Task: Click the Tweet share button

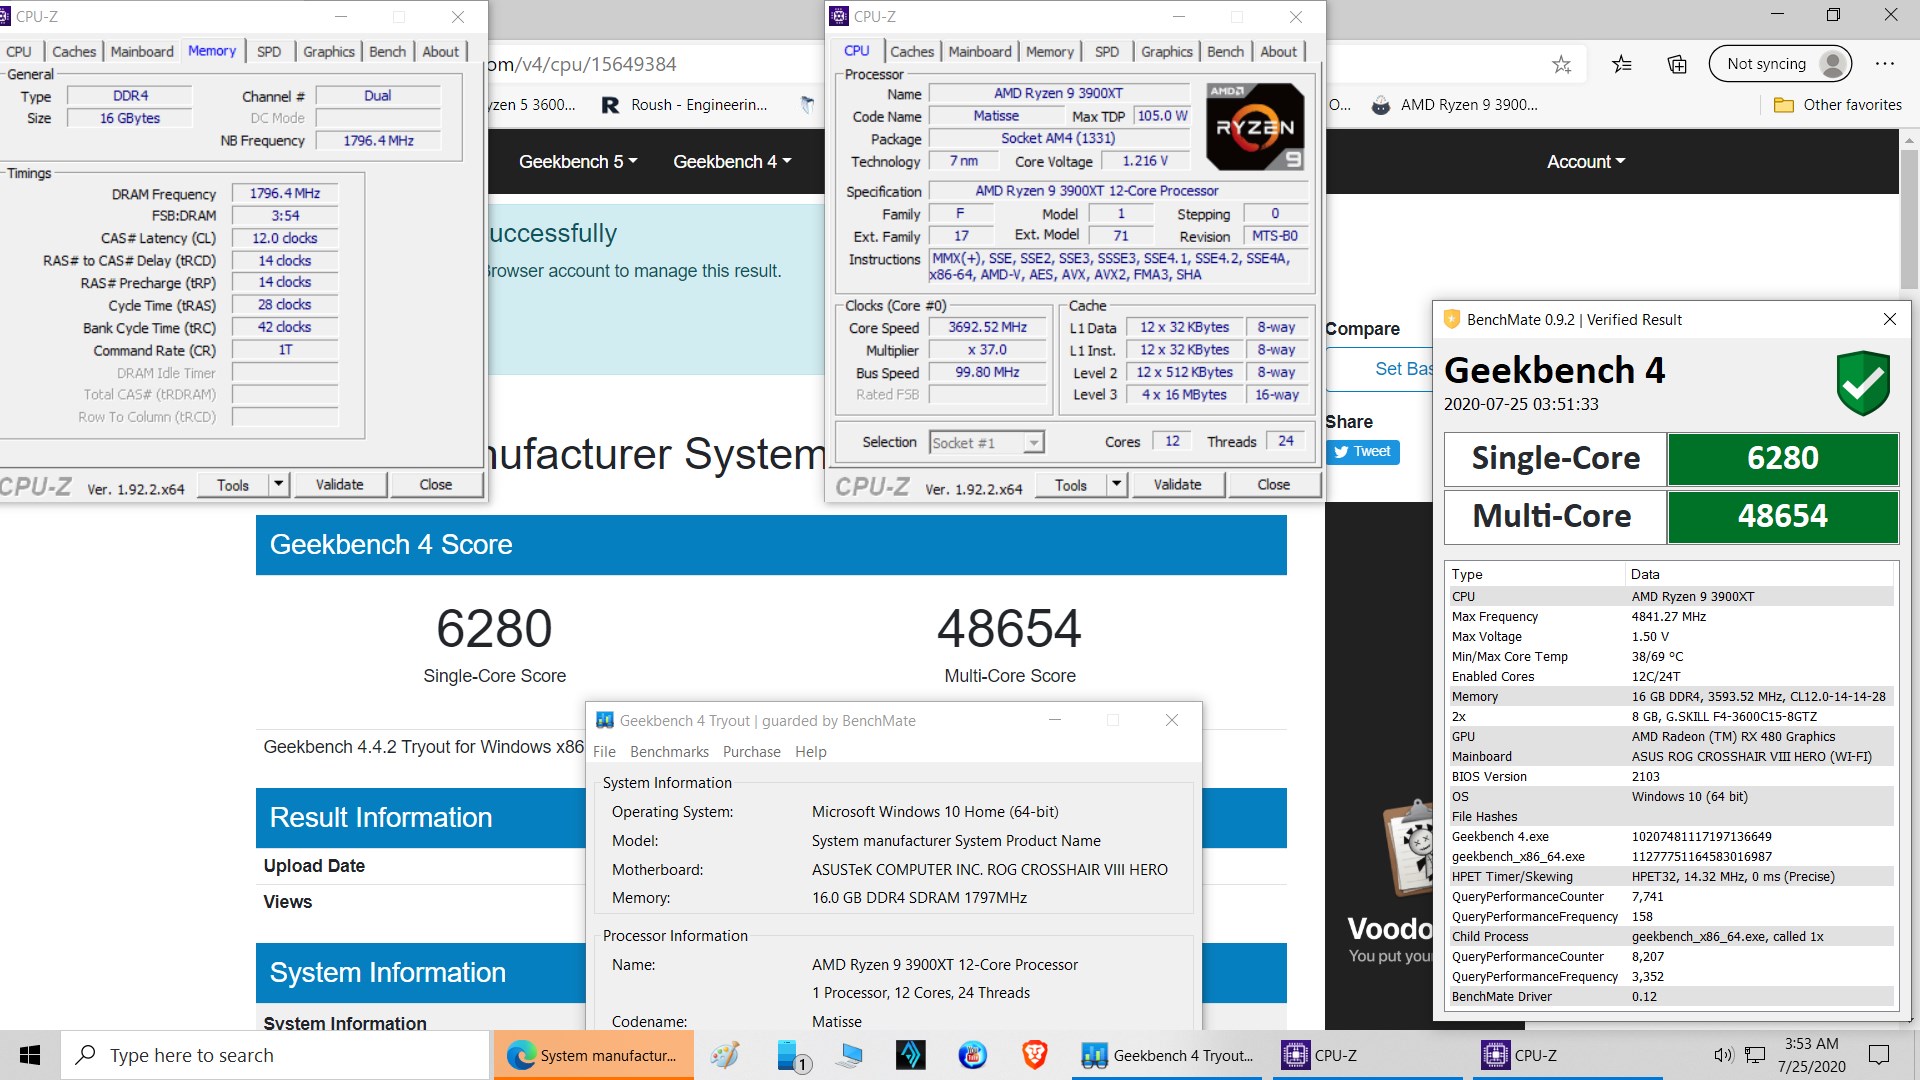Action: 1362,452
